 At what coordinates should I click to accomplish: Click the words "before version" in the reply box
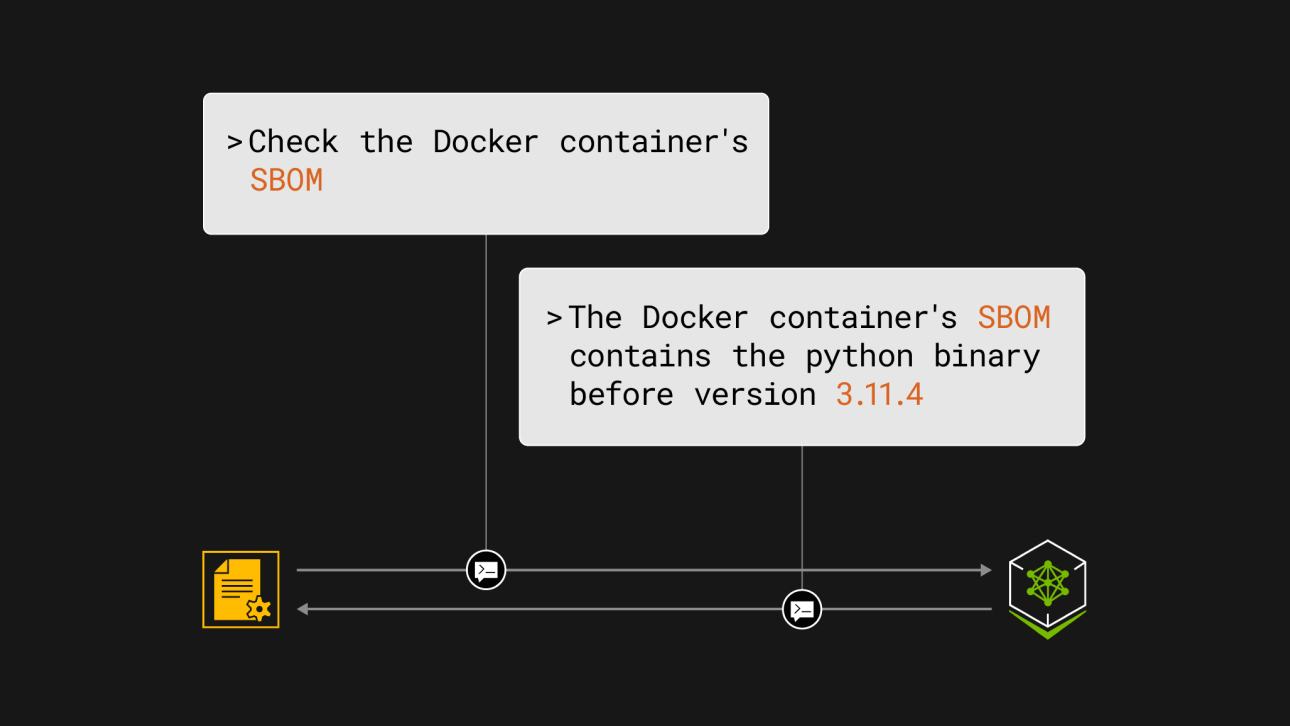click(x=692, y=394)
